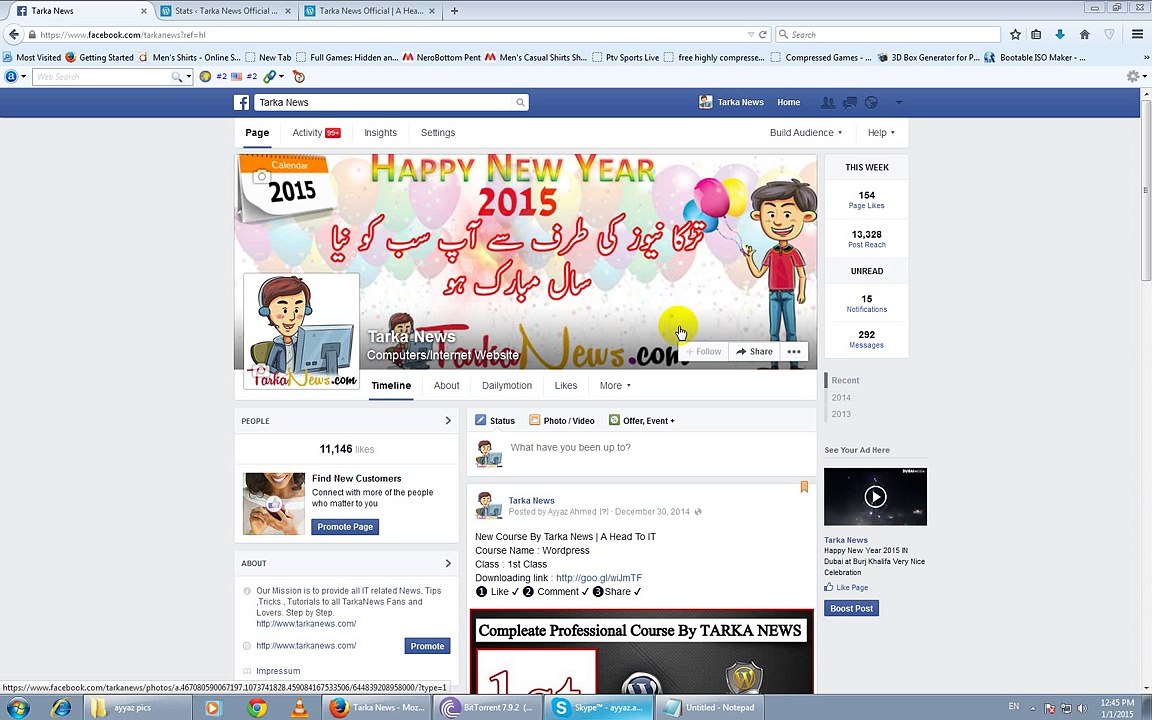Open the URL bar history dropdown
Viewport: 1152px width, 720px height.
click(x=750, y=35)
